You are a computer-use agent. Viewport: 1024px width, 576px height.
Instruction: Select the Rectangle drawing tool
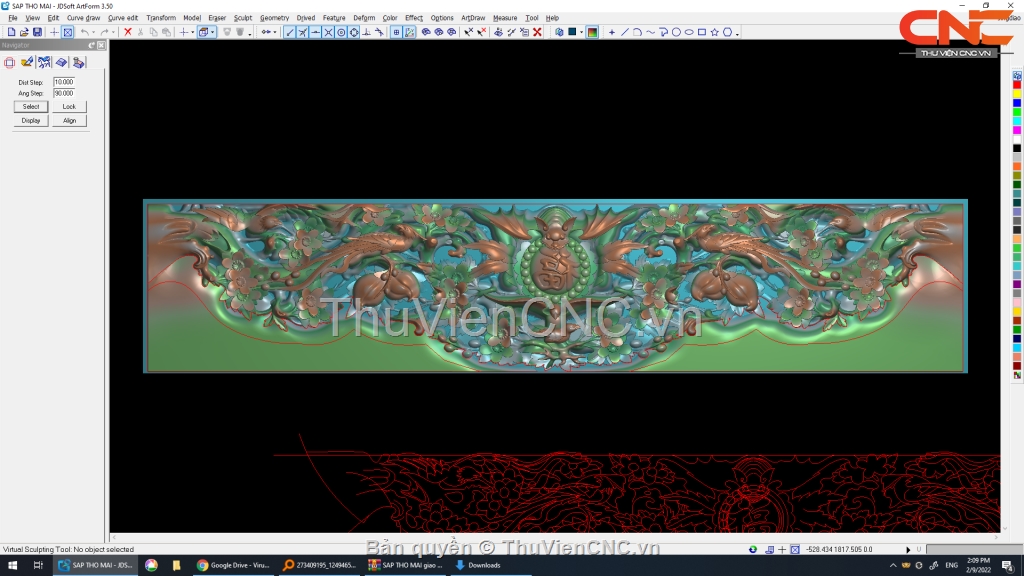click(x=702, y=32)
